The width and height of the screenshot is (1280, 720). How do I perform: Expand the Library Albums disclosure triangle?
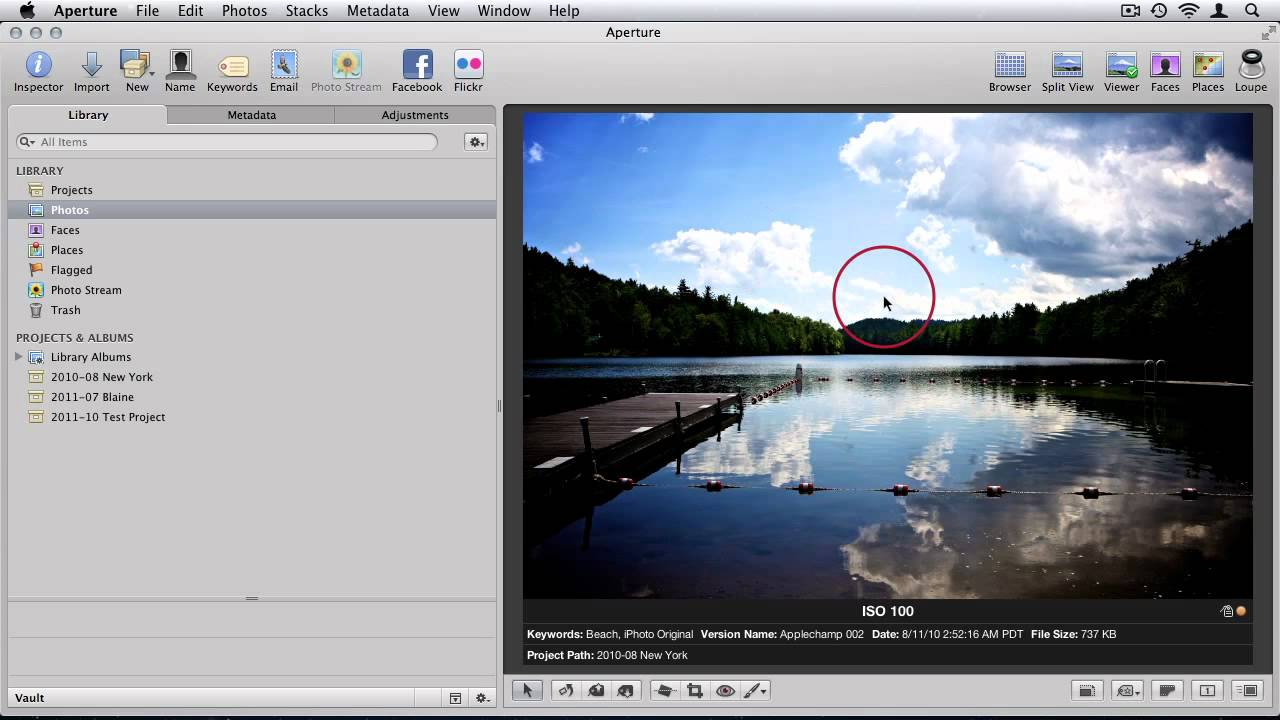[x=19, y=357]
